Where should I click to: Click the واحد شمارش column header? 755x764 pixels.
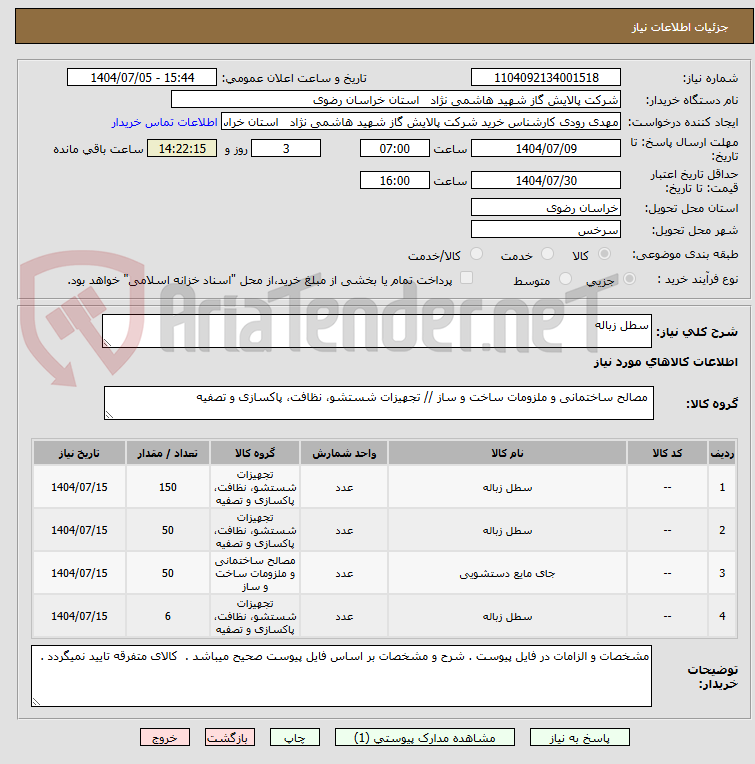pos(344,453)
